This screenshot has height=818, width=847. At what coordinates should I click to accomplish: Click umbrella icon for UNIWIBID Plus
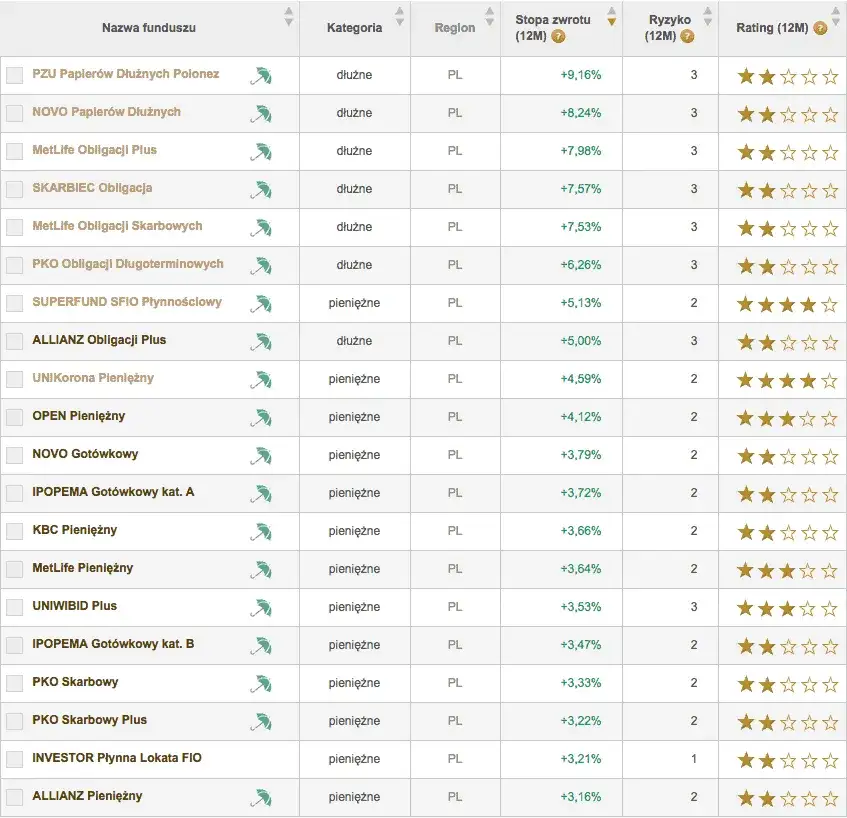pyautogui.click(x=261, y=608)
